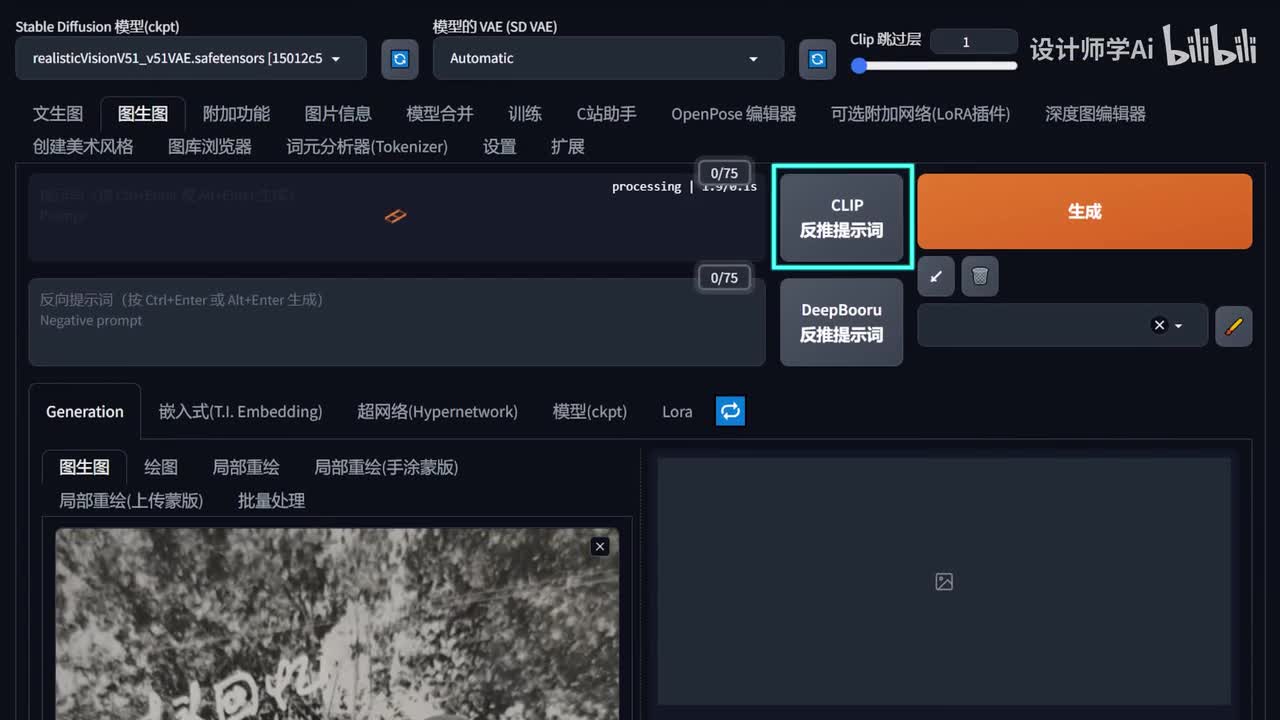Open the style editor pencil icon
Image resolution: width=1280 pixels, height=720 pixels.
pos(1233,326)
